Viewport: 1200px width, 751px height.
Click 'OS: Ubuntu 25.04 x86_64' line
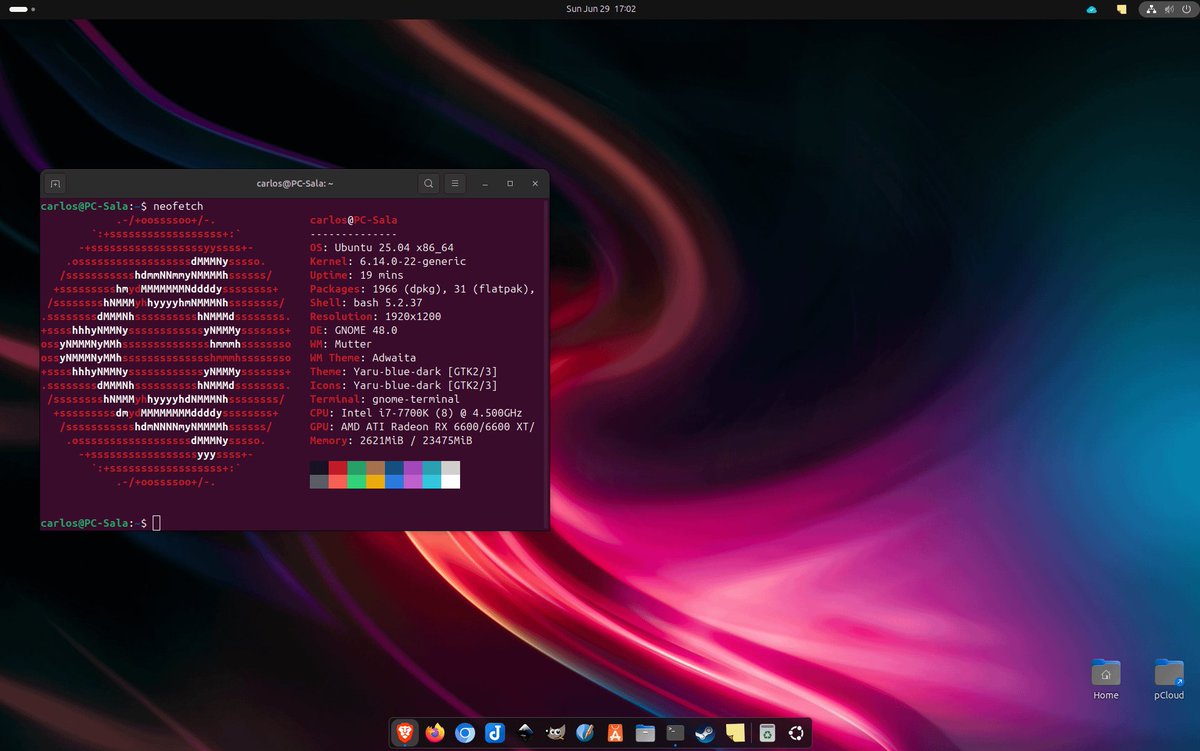tap(382, 247)
